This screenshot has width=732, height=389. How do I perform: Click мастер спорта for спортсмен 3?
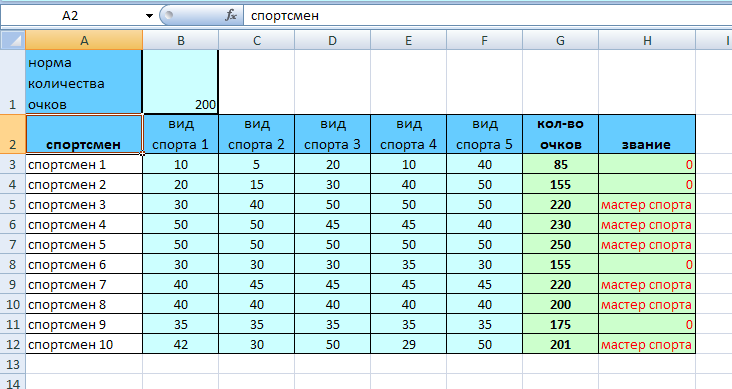pyautogui.click(x=647, y=205)
